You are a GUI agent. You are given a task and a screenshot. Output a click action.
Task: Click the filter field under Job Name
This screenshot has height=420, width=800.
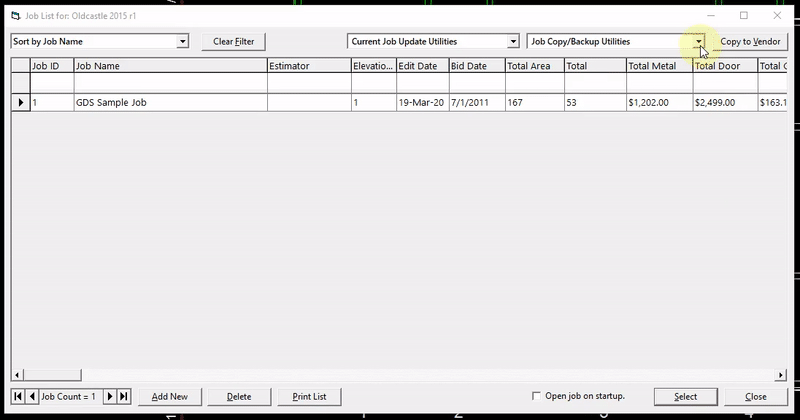pyautogui.click(x=170, y=83)
